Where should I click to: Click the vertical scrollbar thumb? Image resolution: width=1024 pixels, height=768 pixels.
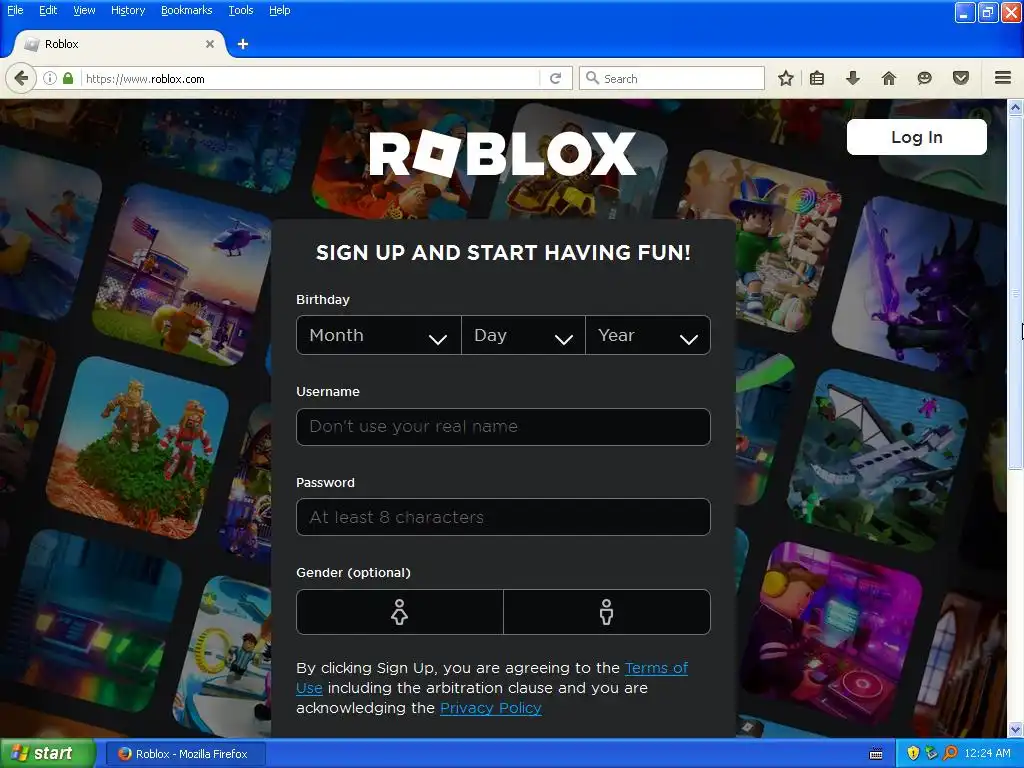[x=1016, y=292]
